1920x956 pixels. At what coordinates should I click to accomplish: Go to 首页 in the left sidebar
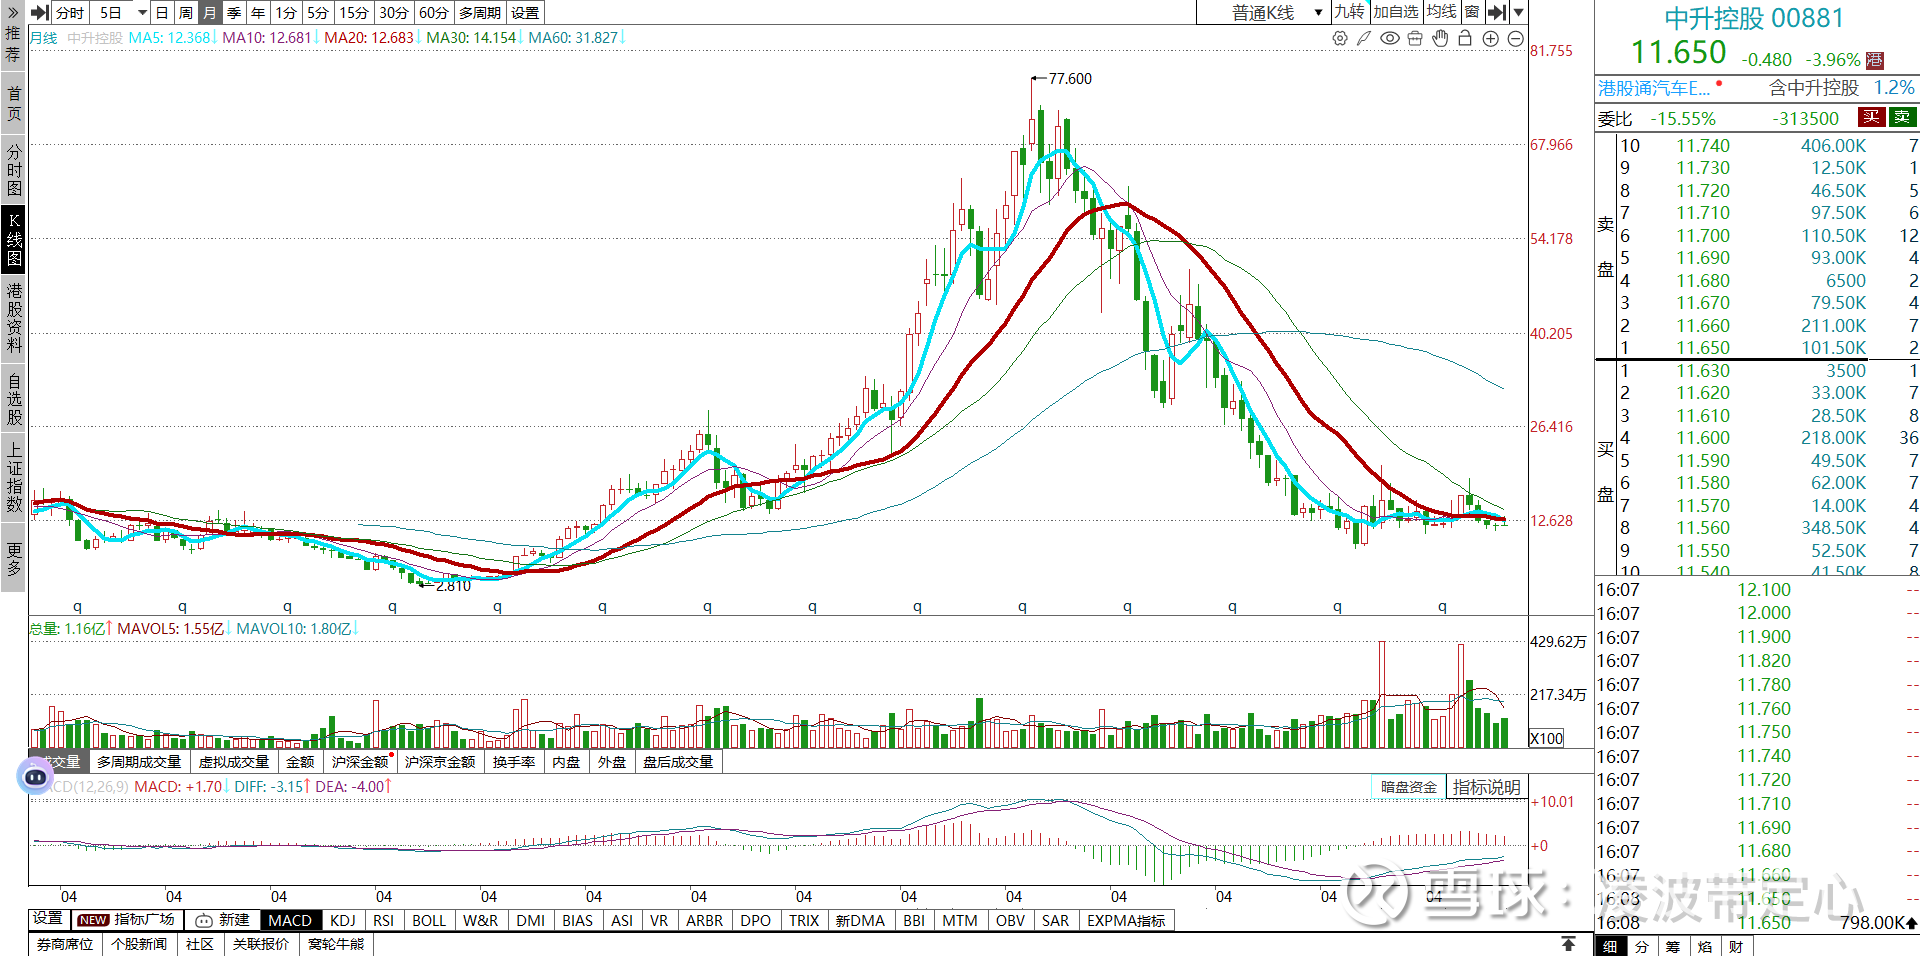pos(13,104)
